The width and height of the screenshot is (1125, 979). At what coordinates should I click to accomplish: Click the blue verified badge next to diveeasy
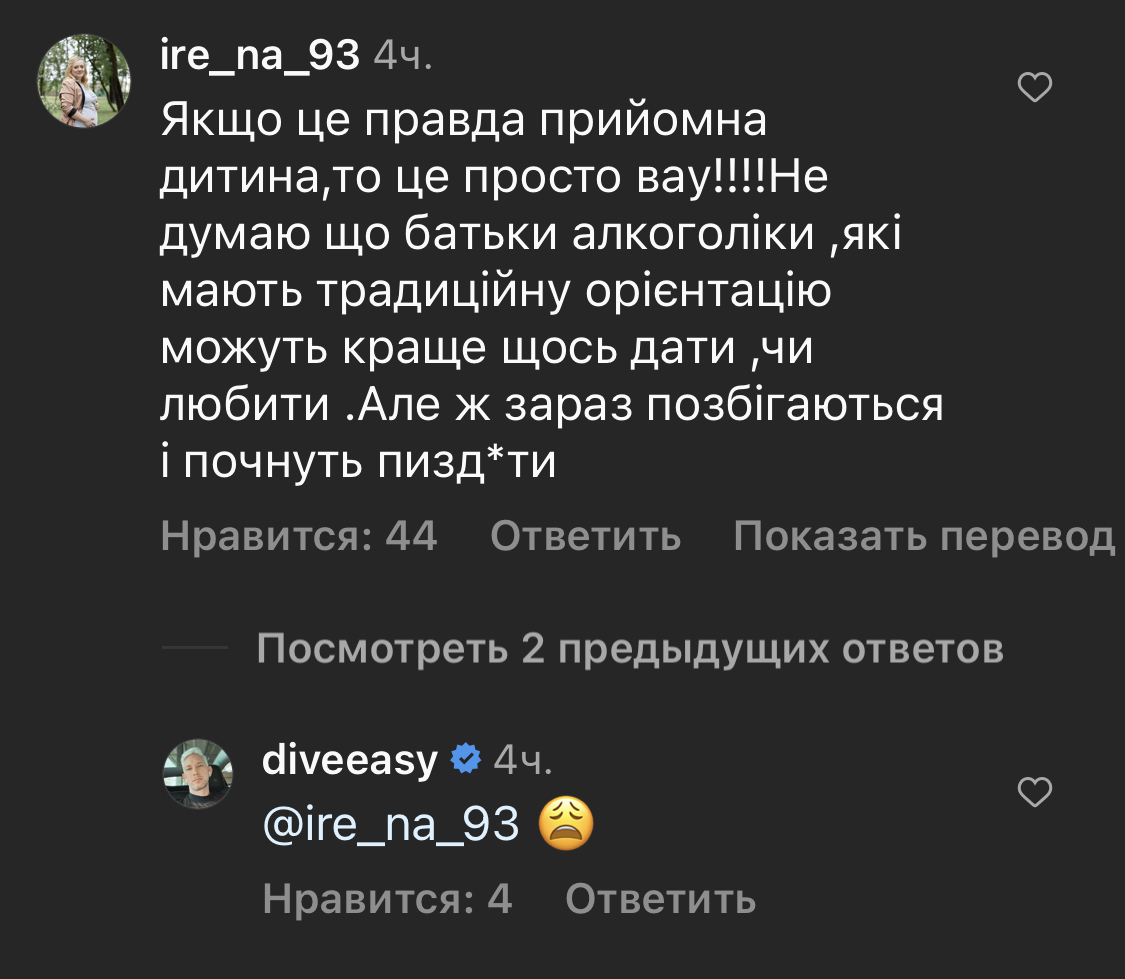465,760
